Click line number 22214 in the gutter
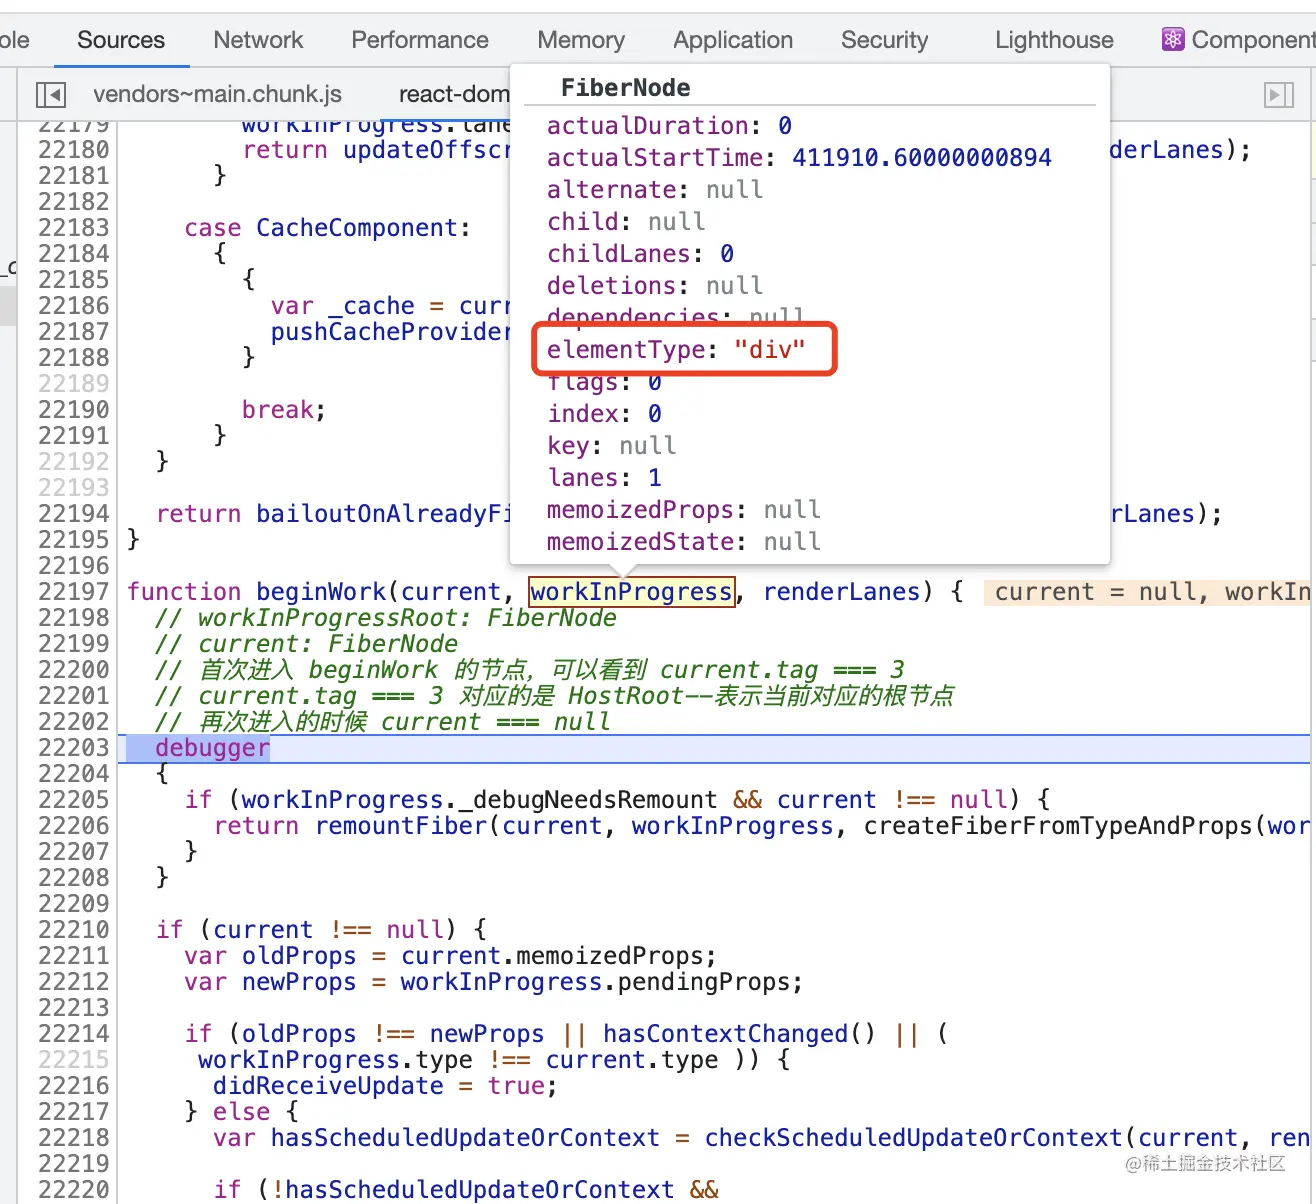Image resolution: width=1316 pixels, height=1204 pixels. tap(73, 1034)
